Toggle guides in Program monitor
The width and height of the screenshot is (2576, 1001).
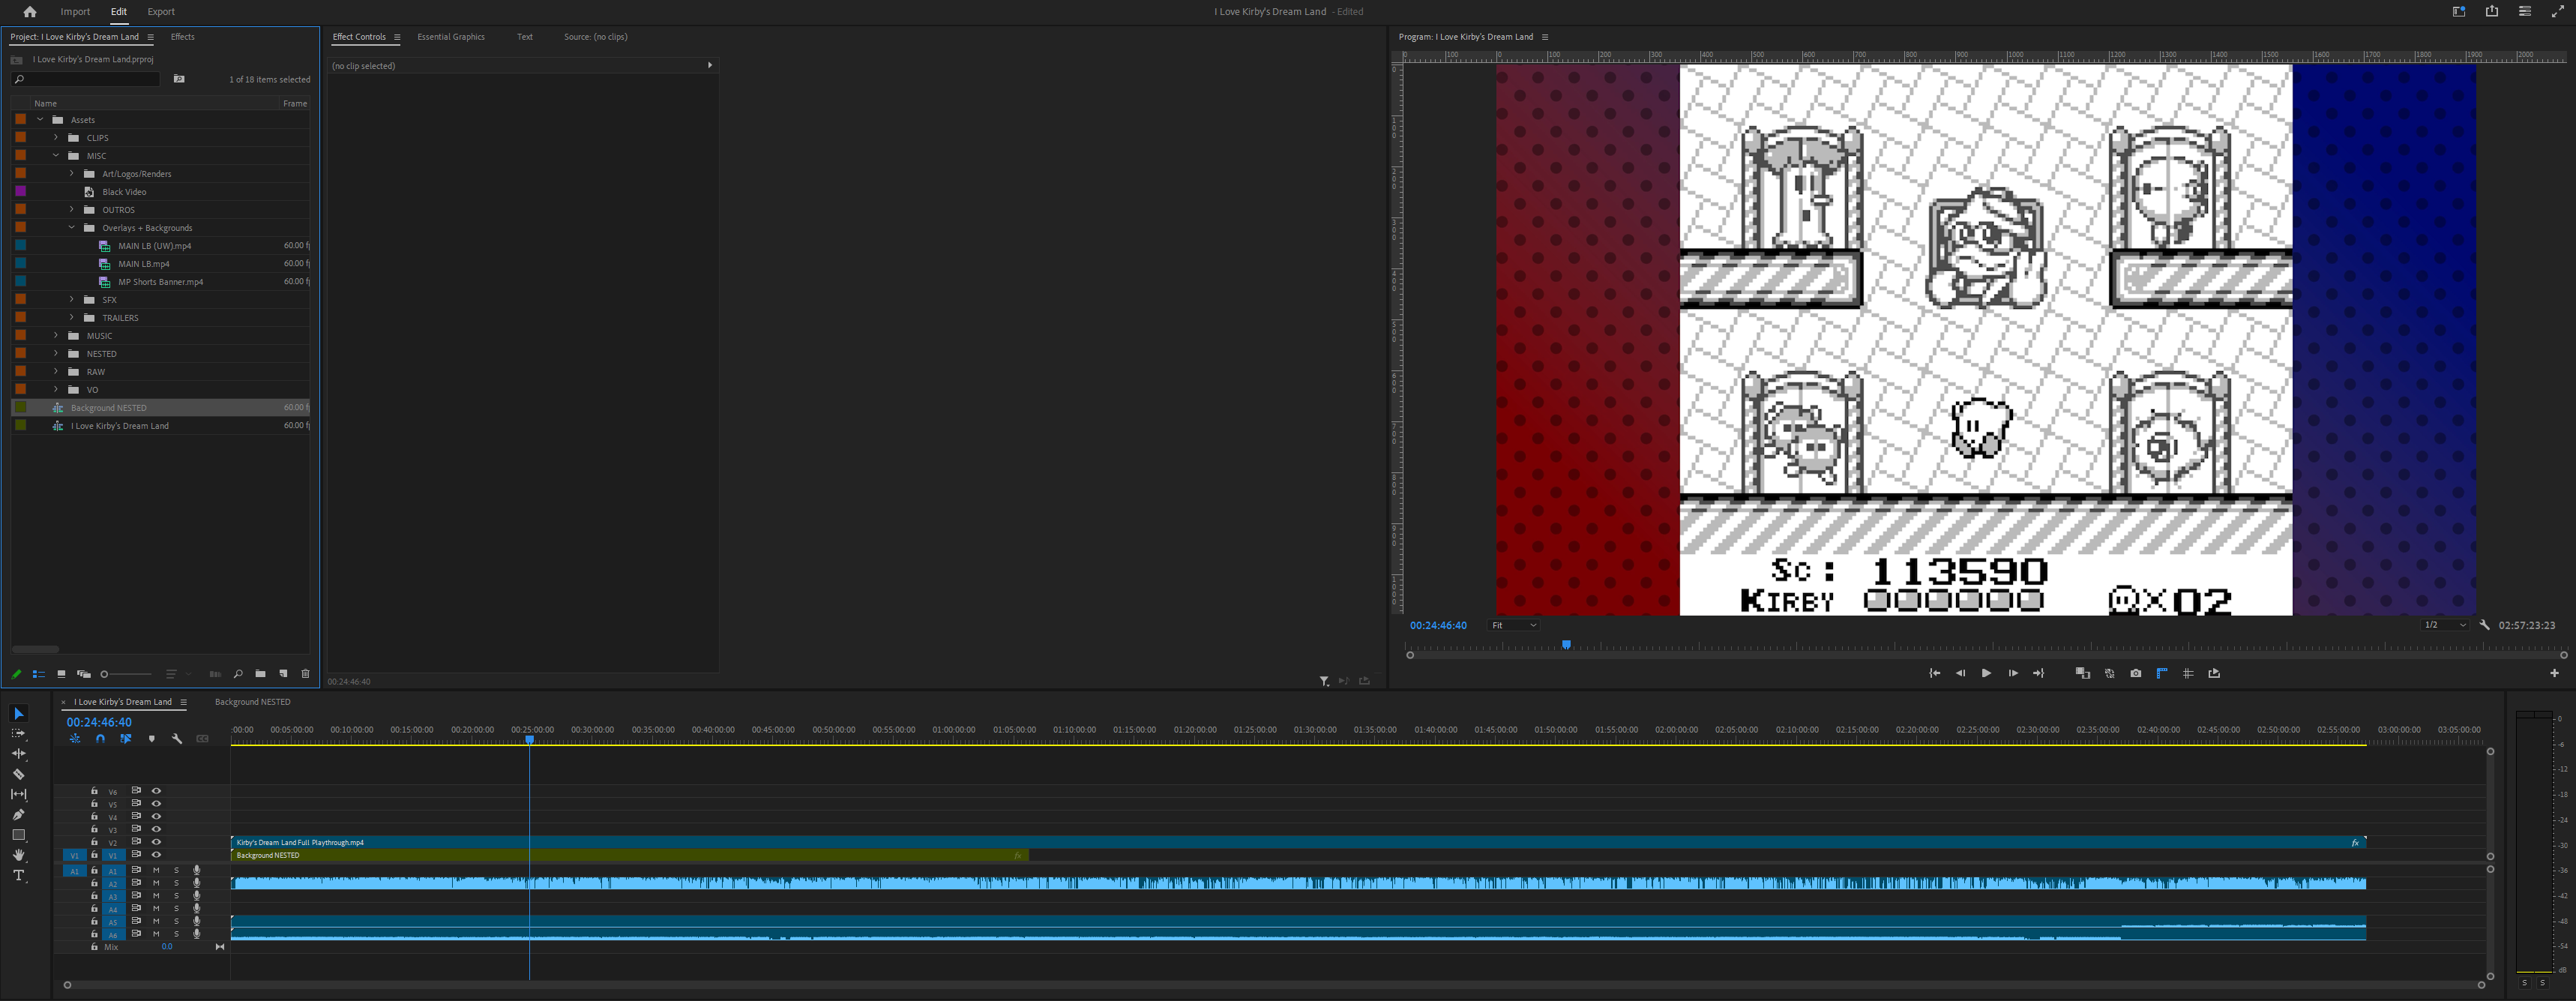pyautogui.click(x=2188, y=674)
